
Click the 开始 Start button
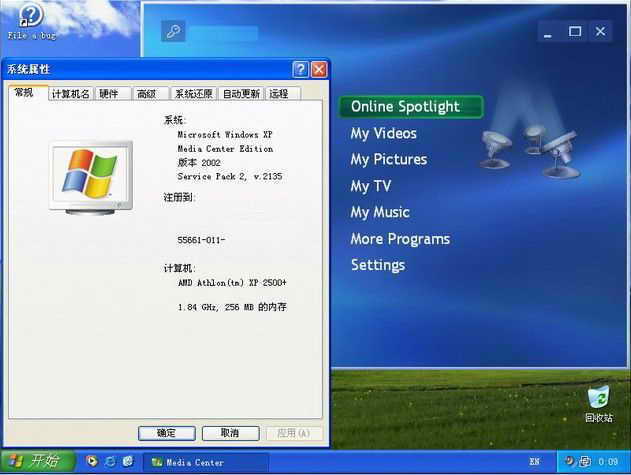pos(36,461)
